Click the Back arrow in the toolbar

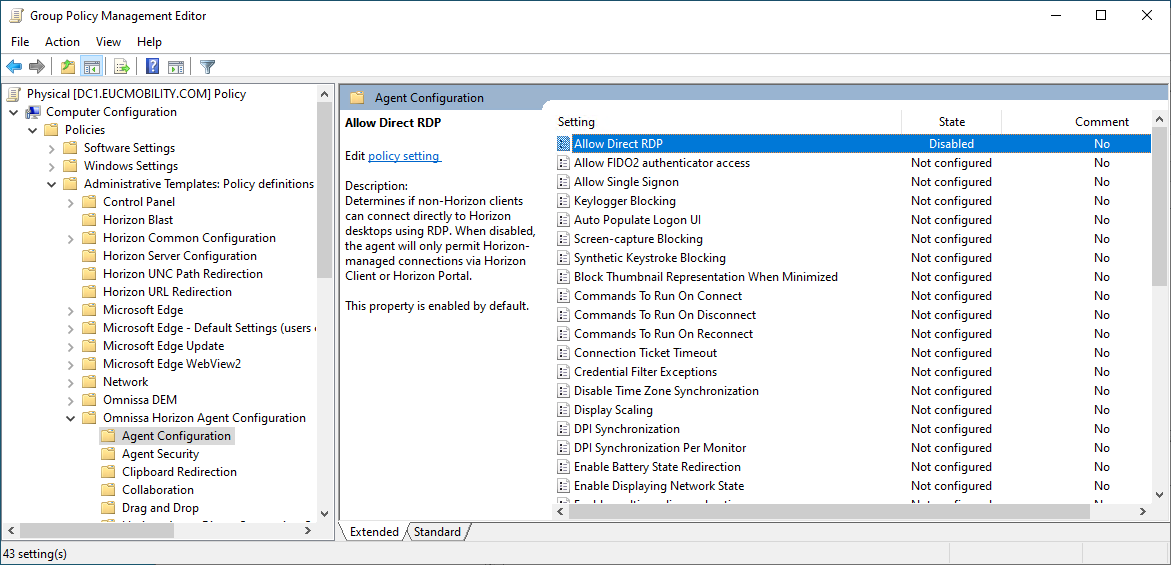click(14, 67)
